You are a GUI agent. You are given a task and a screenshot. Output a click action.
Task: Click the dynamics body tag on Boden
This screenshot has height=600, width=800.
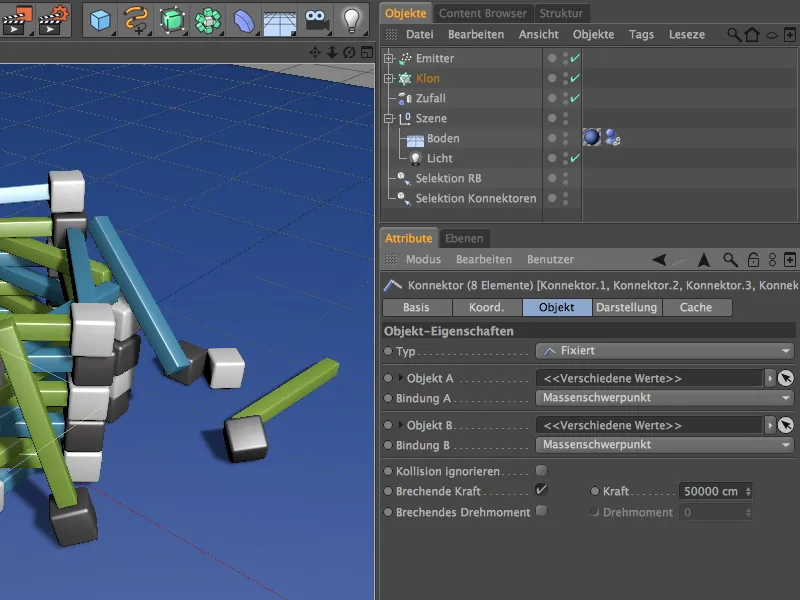point(612,137)
